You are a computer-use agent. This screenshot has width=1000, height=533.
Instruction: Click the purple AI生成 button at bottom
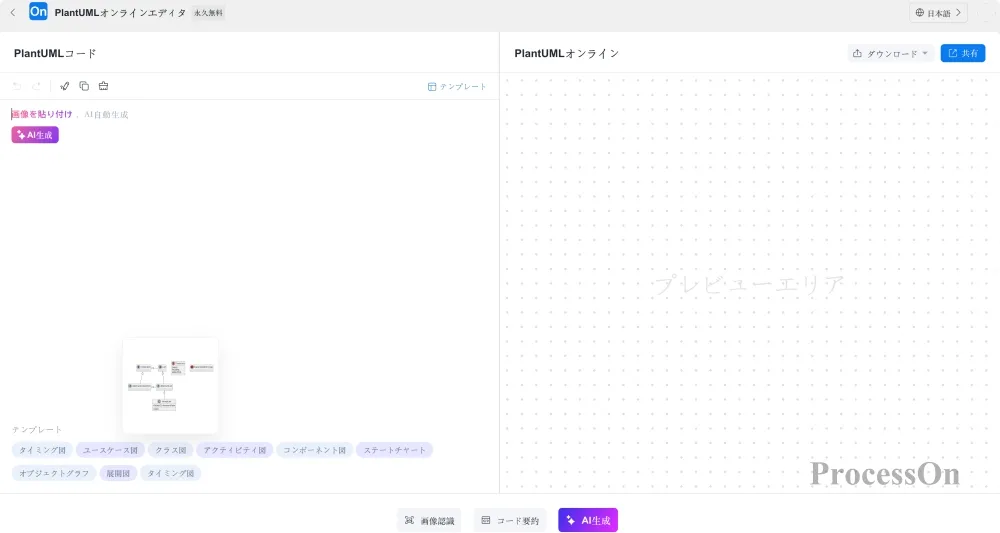click(588, 520)
